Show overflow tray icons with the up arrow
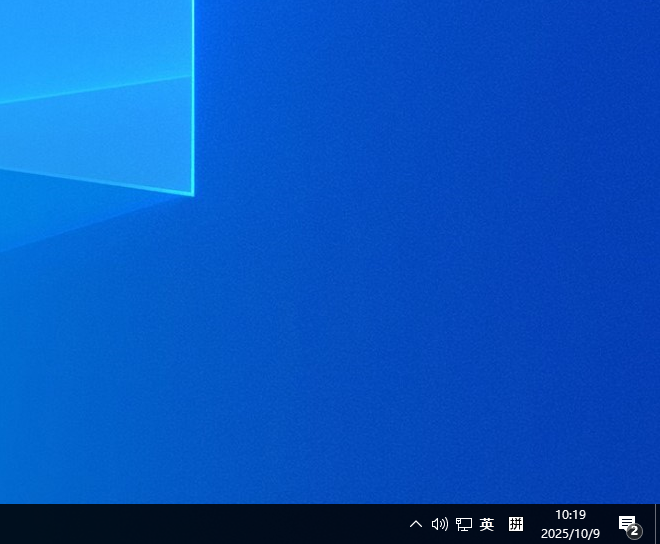The height and width of the screenshot is (544, 660). click(416, 524)
